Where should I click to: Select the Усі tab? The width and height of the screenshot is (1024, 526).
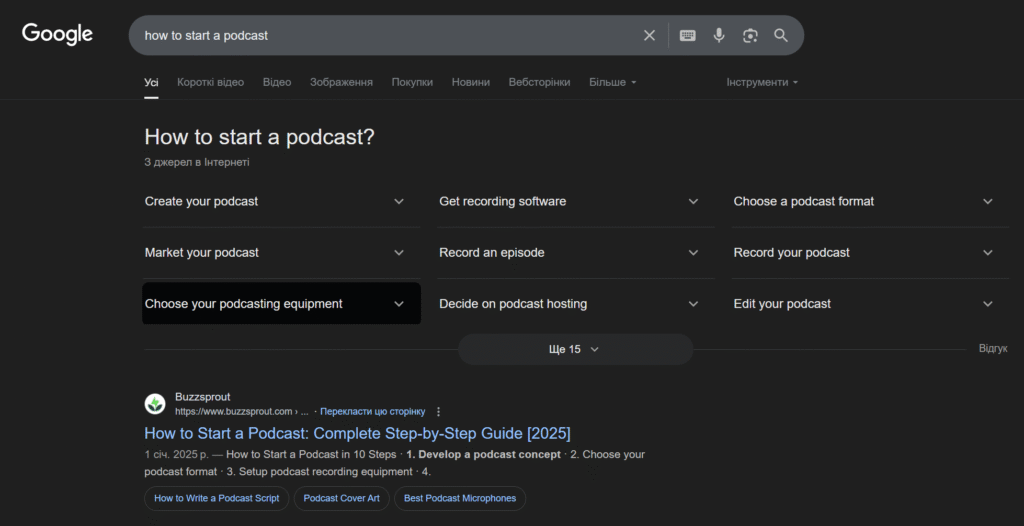pyautogui.click(x=152, y=82)
